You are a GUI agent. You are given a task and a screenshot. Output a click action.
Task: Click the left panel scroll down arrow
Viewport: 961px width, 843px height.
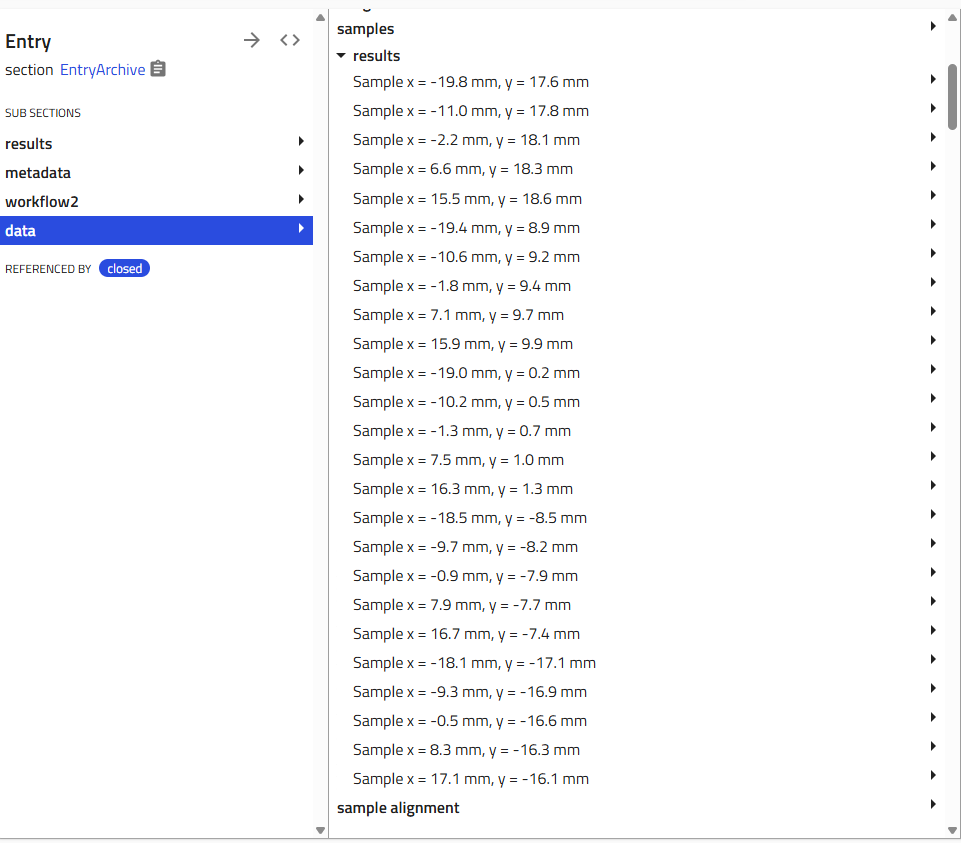(320, 830)
